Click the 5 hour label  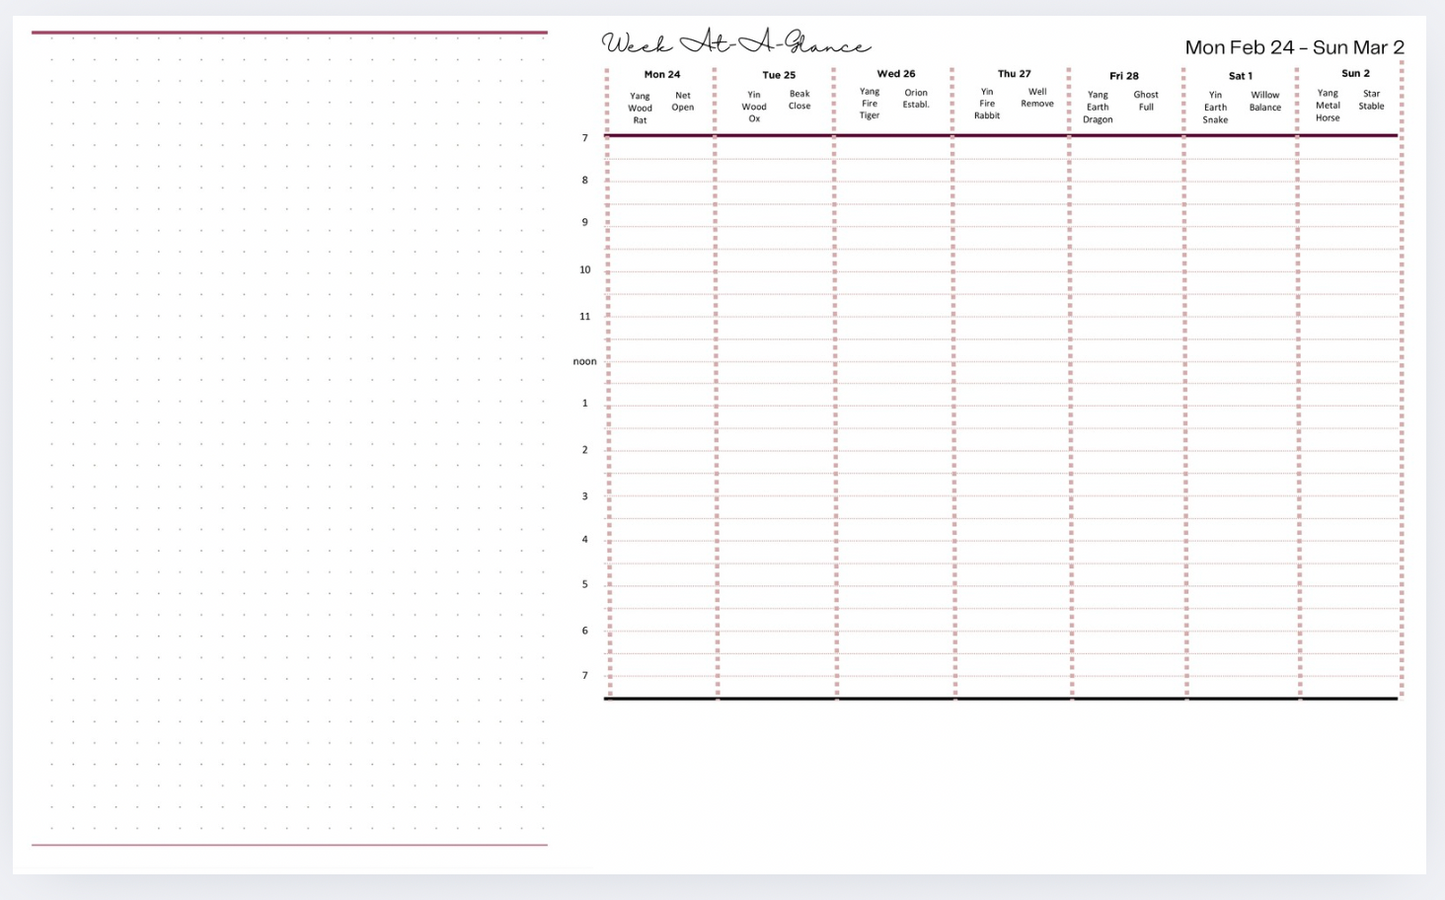(585, 584)
